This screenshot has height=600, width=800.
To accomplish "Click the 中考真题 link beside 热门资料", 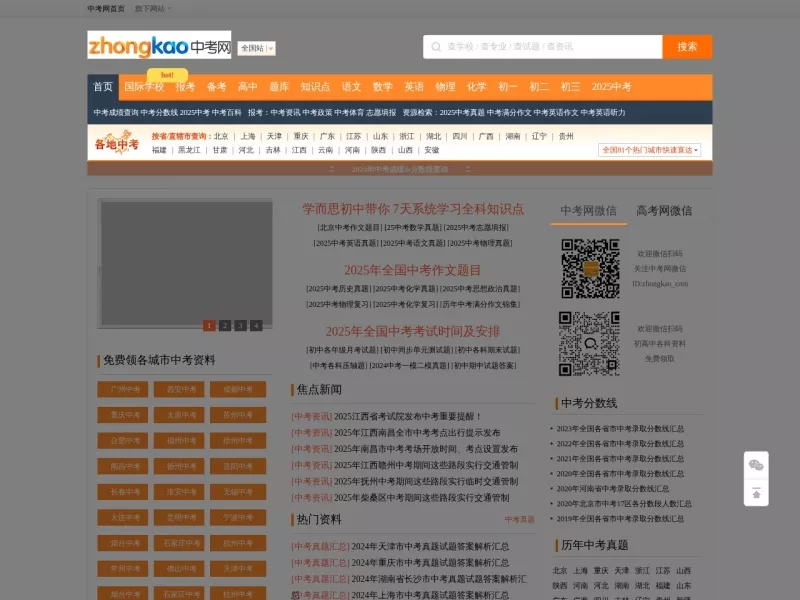I will pyautogui.click(x=519, y=519).
